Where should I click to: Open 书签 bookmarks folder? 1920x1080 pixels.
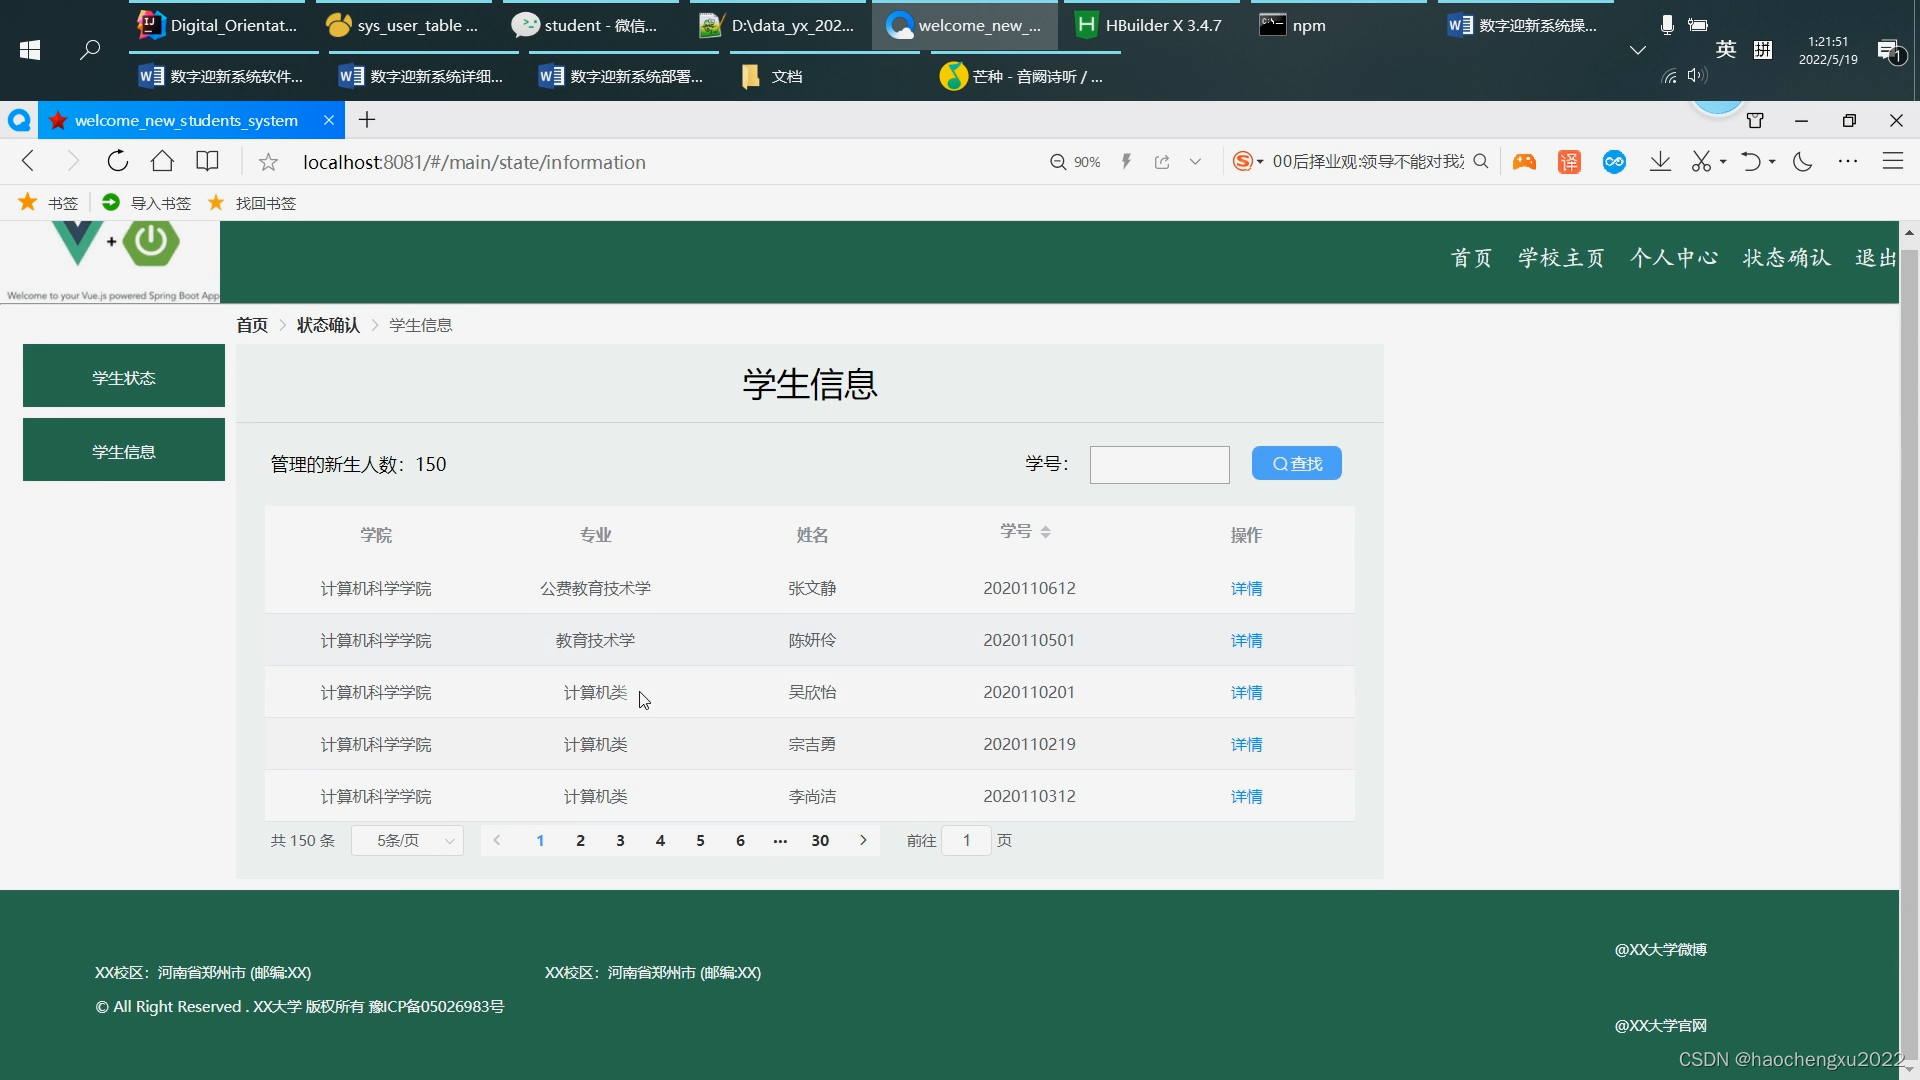click(x=48, y=203)
